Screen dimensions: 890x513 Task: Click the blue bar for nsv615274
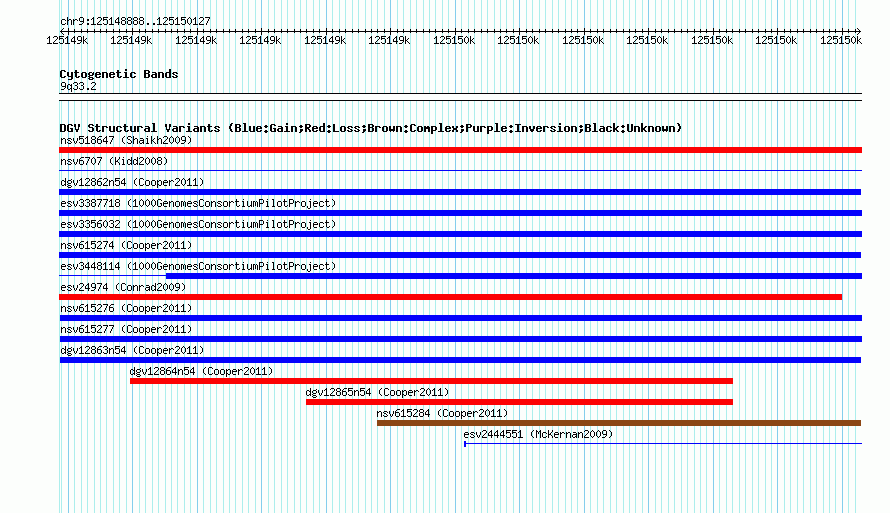pyautogui.click(x=460, y=255)
